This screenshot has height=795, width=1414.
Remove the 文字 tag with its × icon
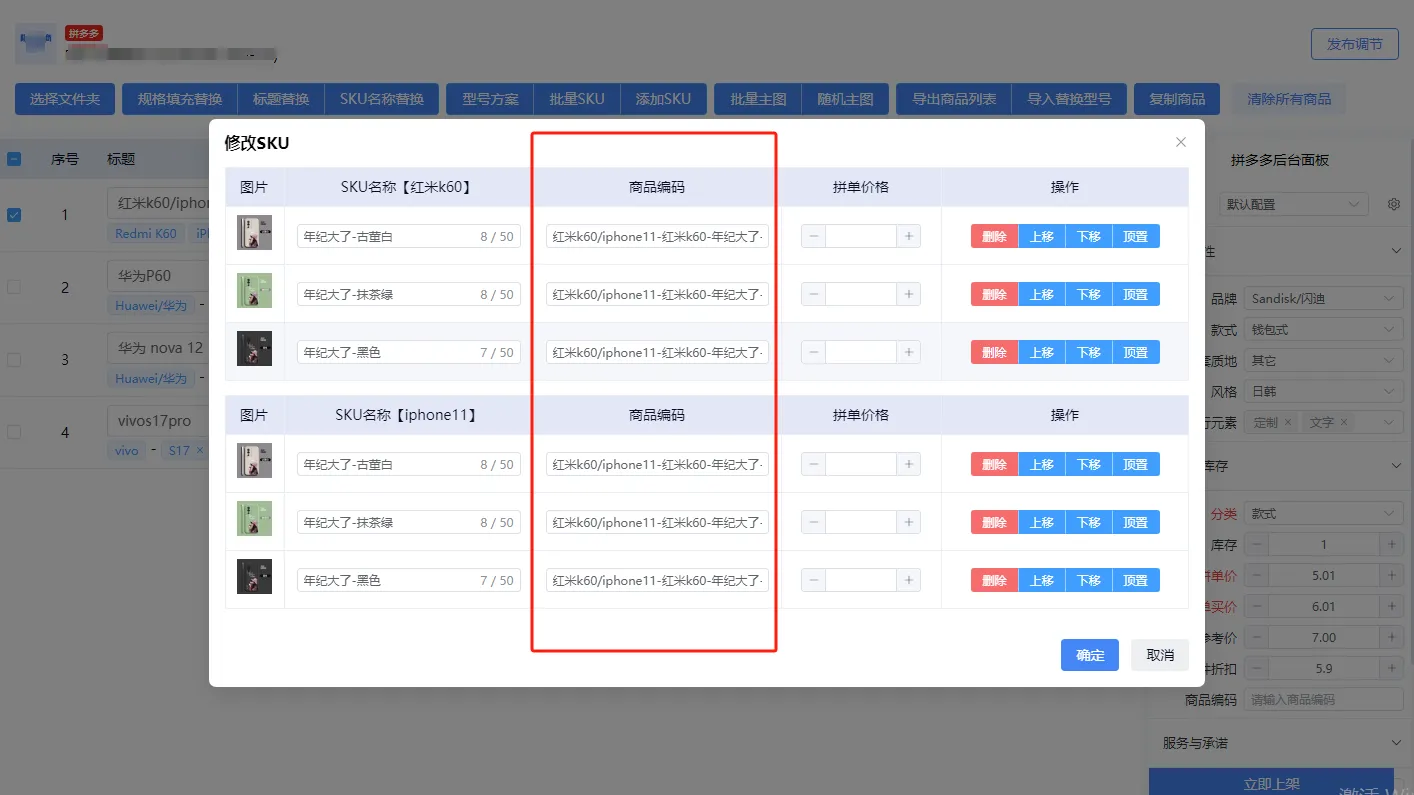[x=1344, y=423]
